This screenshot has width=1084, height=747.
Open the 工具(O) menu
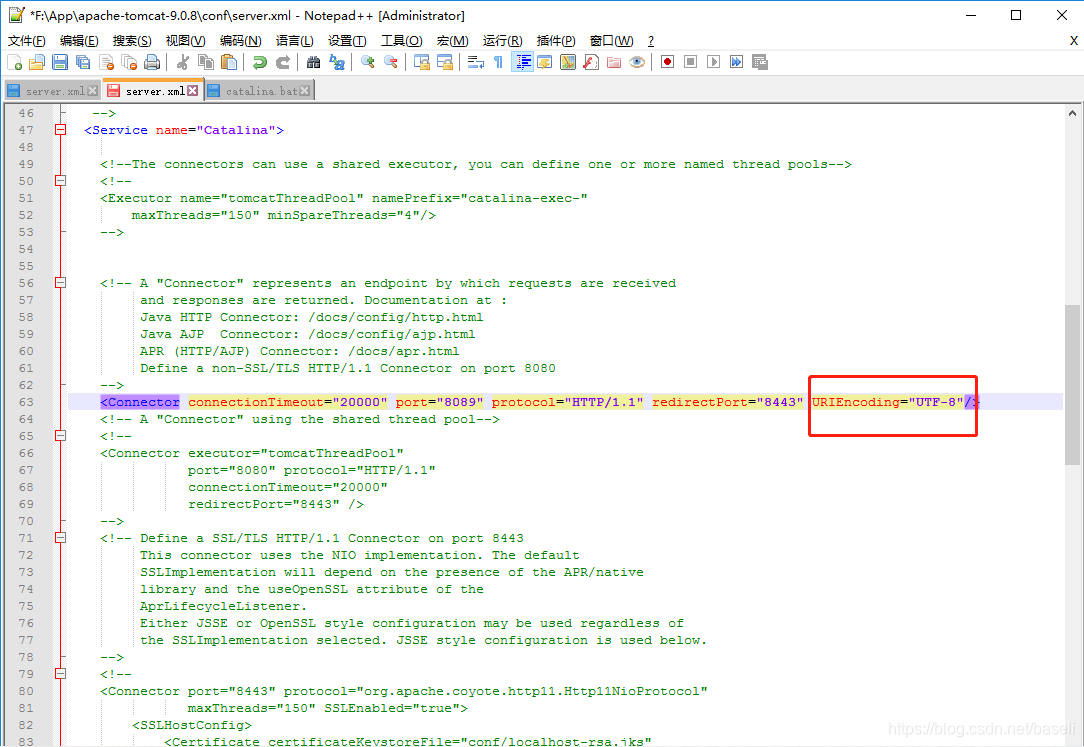[x=402, y=41]
